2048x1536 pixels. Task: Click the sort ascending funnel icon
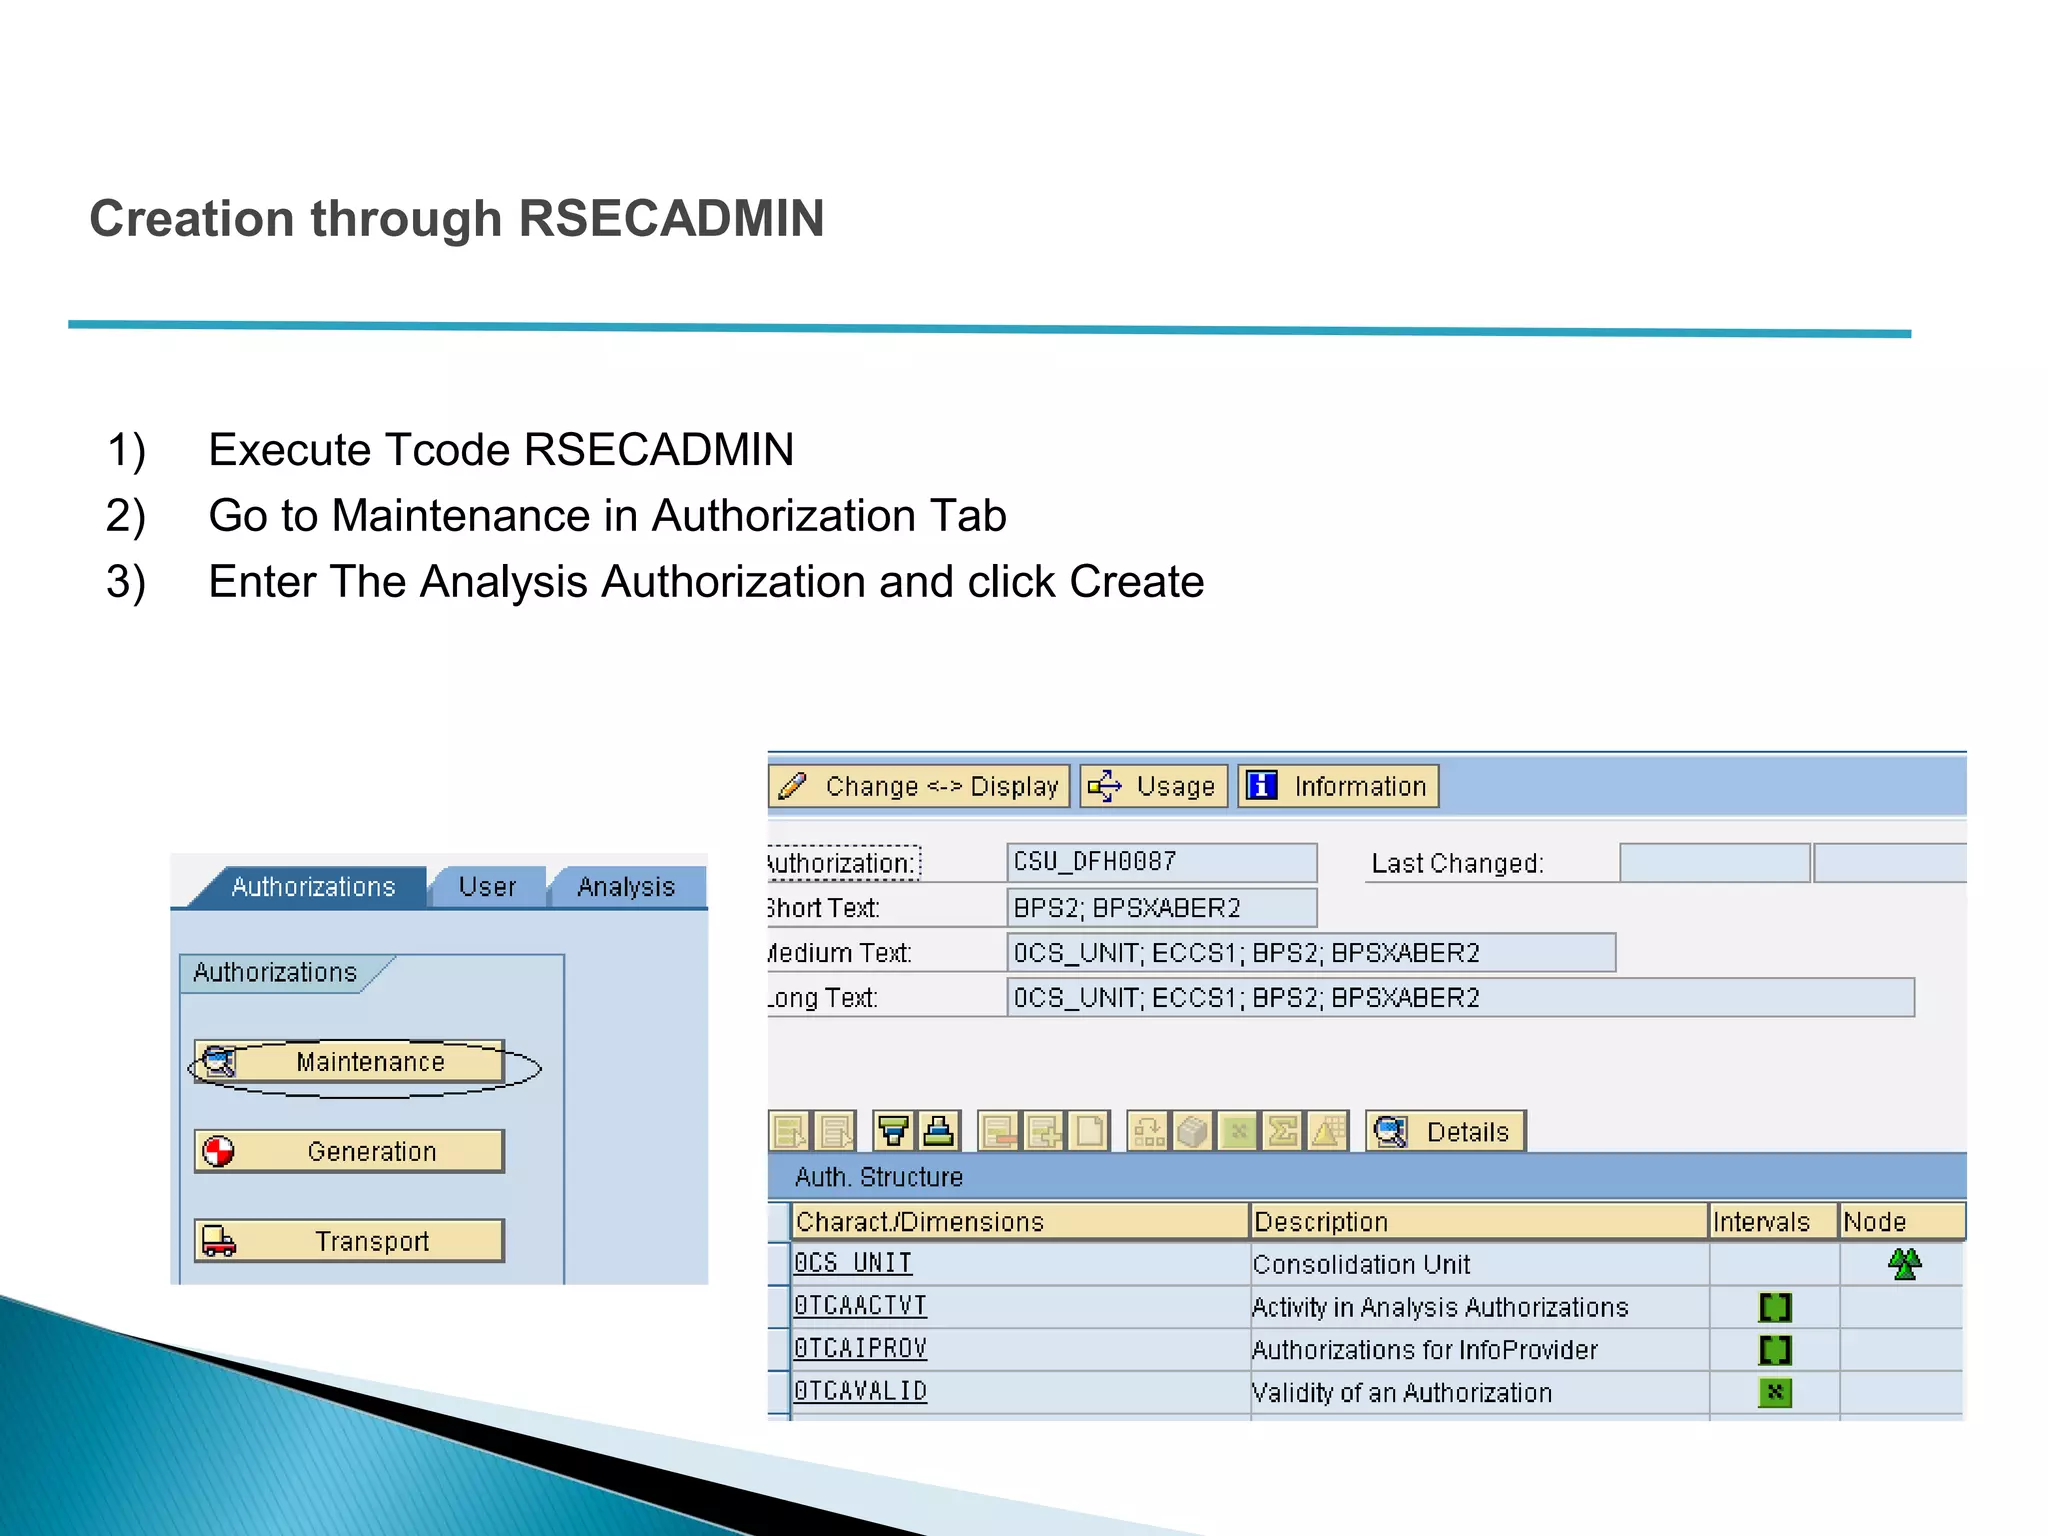click(894, 1132)
